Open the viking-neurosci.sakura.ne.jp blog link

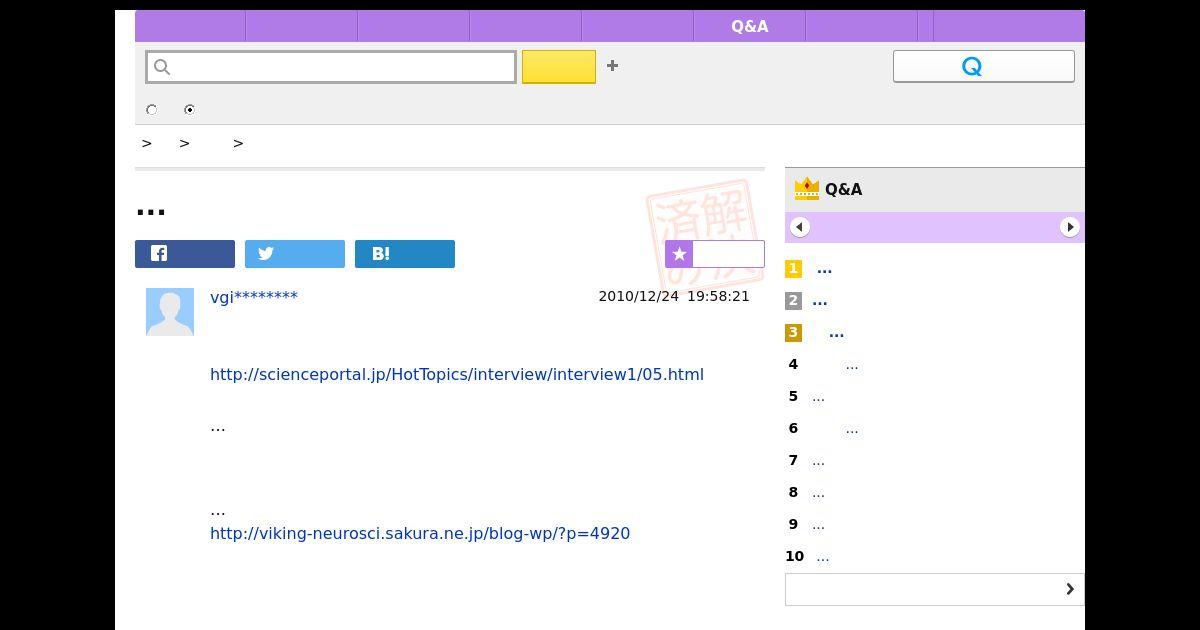click(x=420, y=533)
